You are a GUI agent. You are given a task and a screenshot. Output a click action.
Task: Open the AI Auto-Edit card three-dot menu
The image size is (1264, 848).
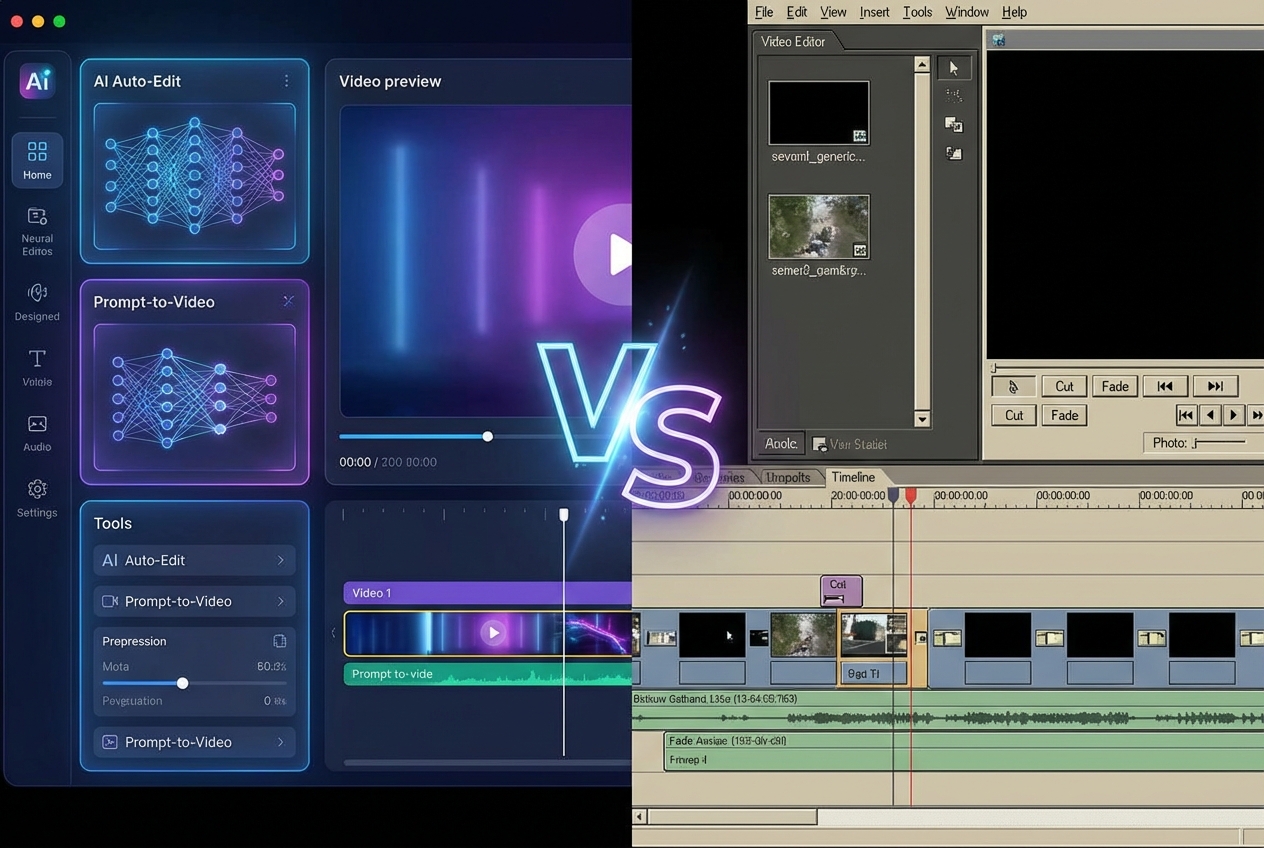pyautogui.click(x=286, y=81)
